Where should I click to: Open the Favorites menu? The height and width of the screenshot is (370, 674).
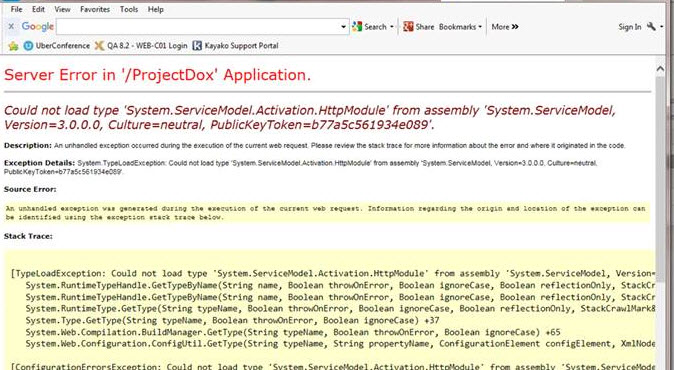click(x=95, y=9)
